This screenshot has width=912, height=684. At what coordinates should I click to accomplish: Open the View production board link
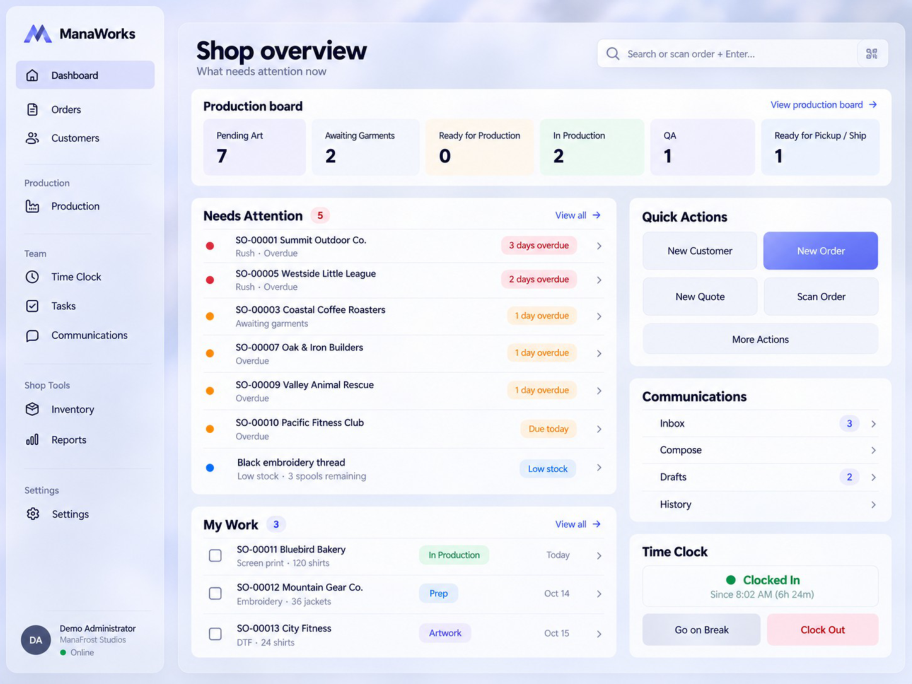coord(823,105)
